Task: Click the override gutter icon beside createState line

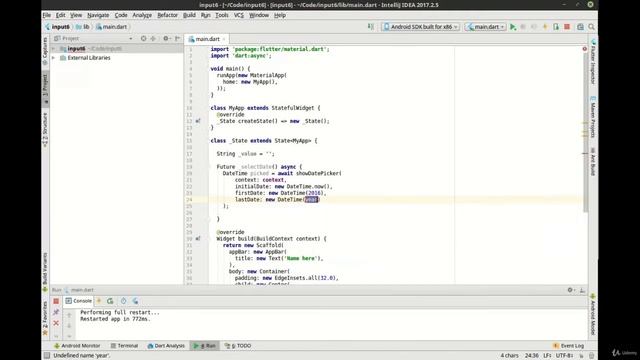Action: coord(198,121)
